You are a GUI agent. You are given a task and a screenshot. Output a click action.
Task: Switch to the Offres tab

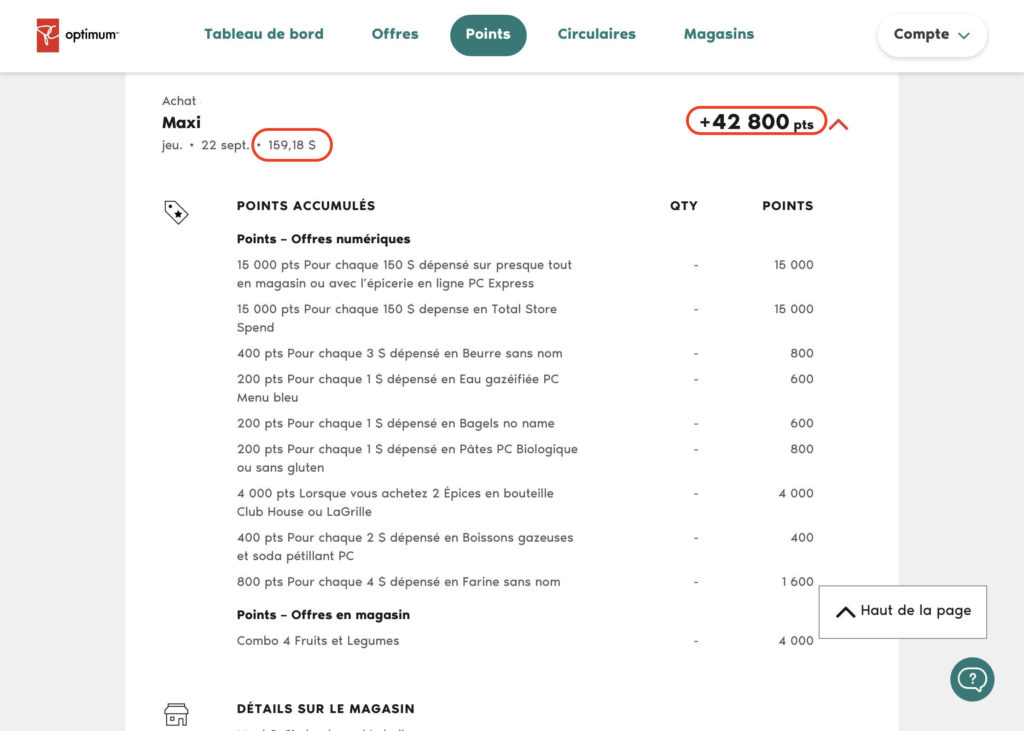(x=395, y=34)
